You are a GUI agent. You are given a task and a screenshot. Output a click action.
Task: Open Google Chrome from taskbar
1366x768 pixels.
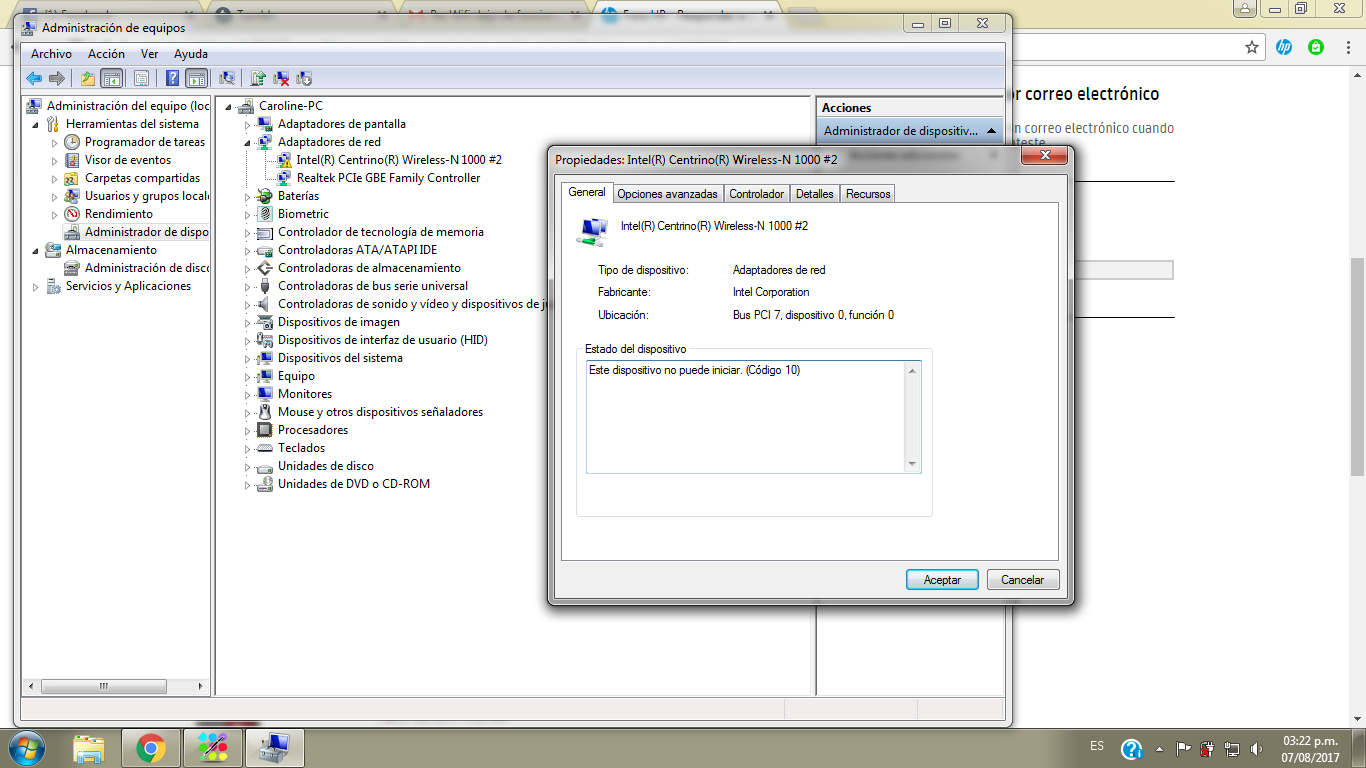151,748
